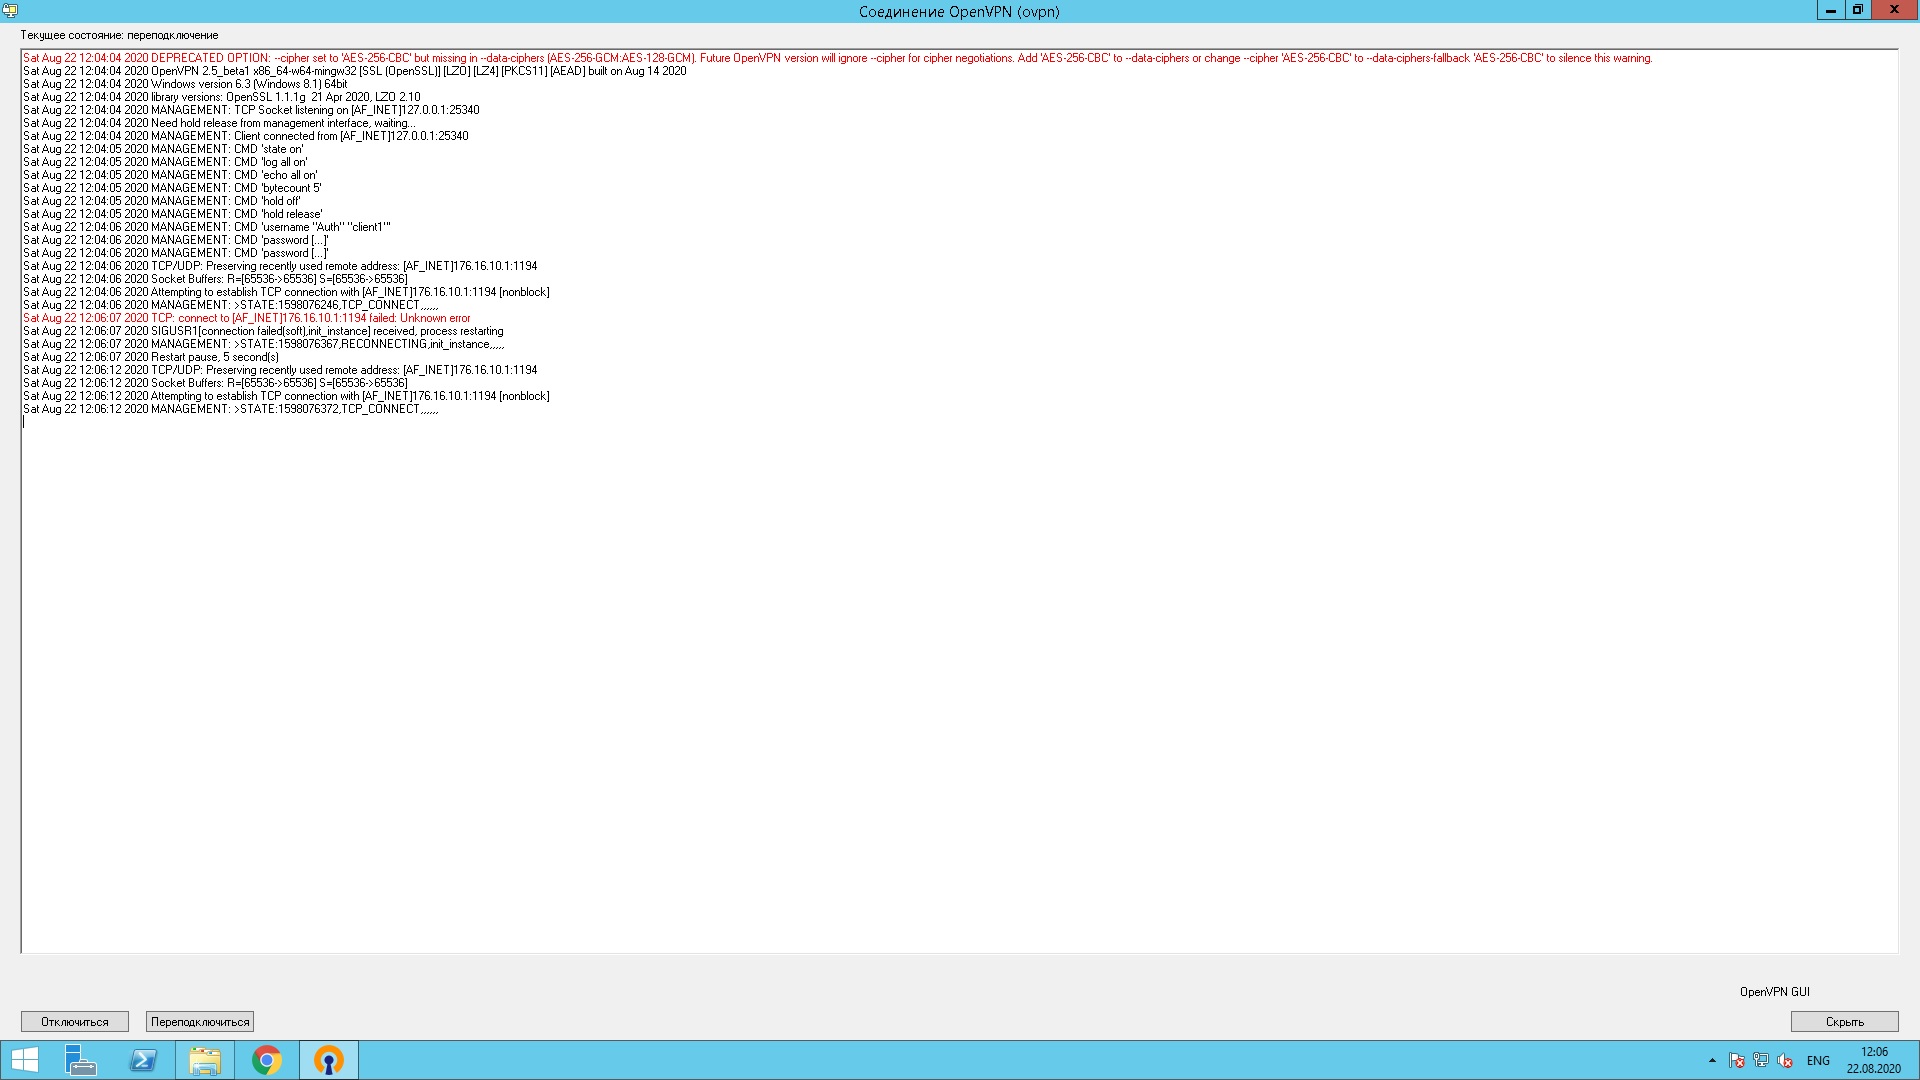Click the 'Текущее состояние: переподключение' status label
The image size is (1920, 1080).
[119, 35]
